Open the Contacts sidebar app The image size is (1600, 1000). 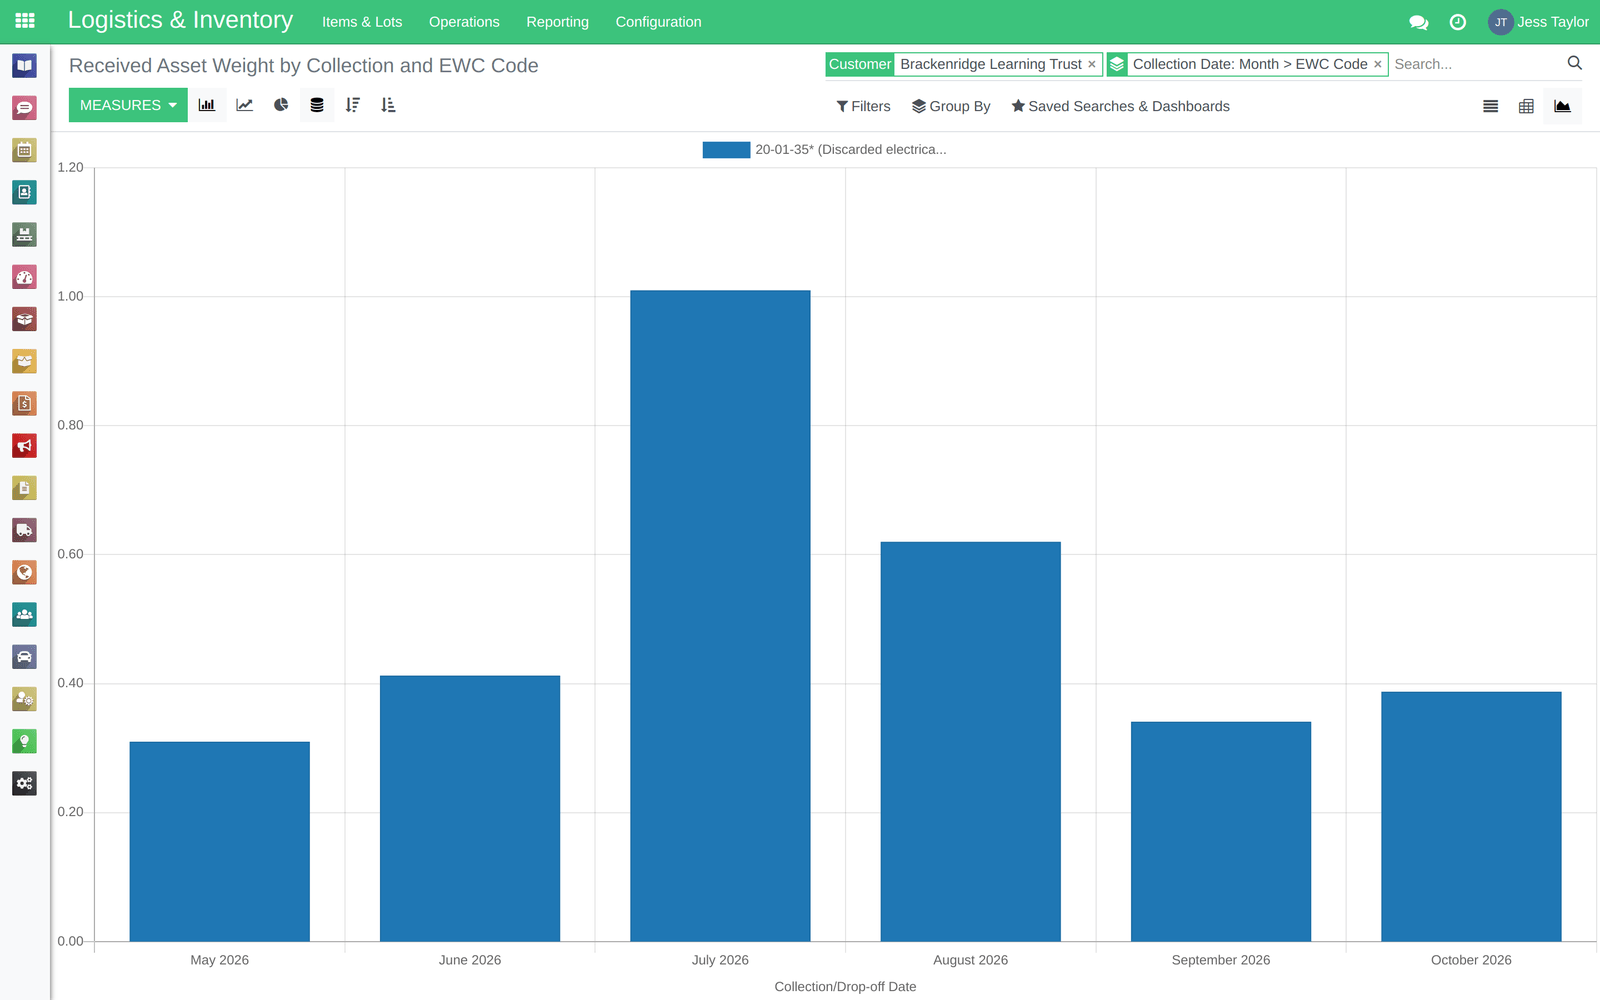coord(25,192)
